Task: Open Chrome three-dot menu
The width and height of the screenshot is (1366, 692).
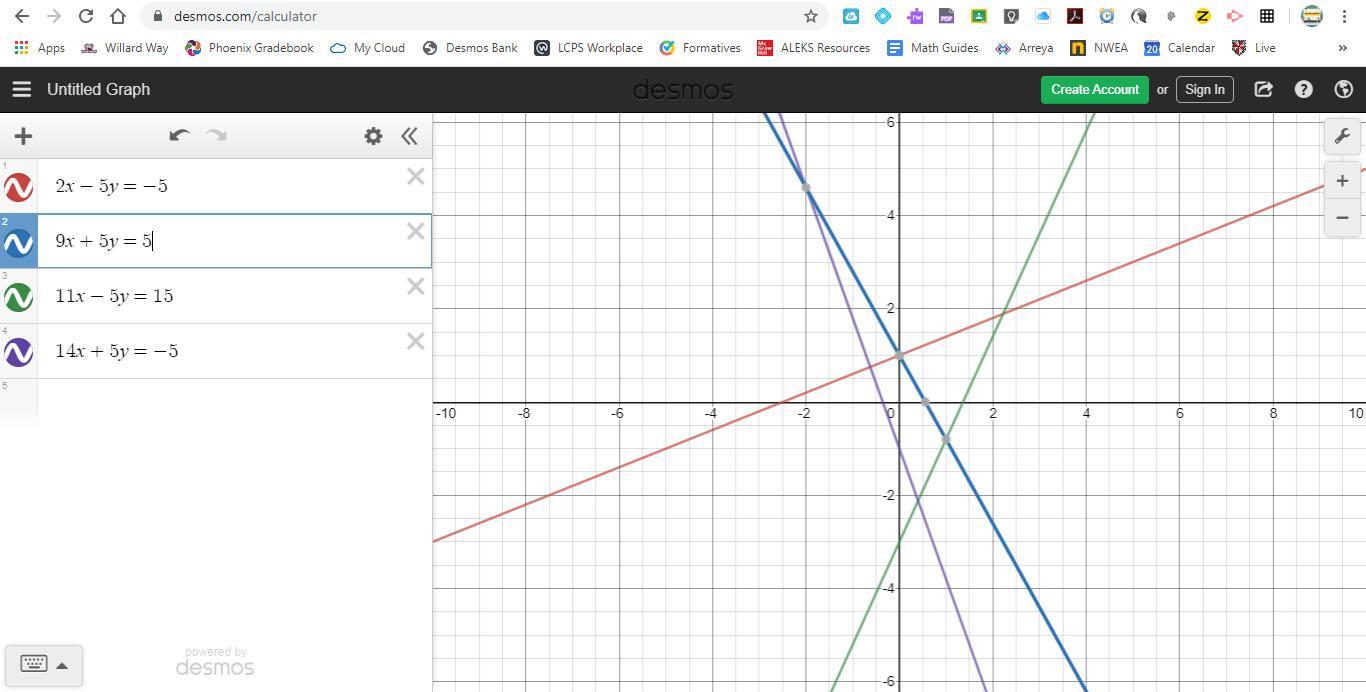Action: click(x=1344, y=16)
